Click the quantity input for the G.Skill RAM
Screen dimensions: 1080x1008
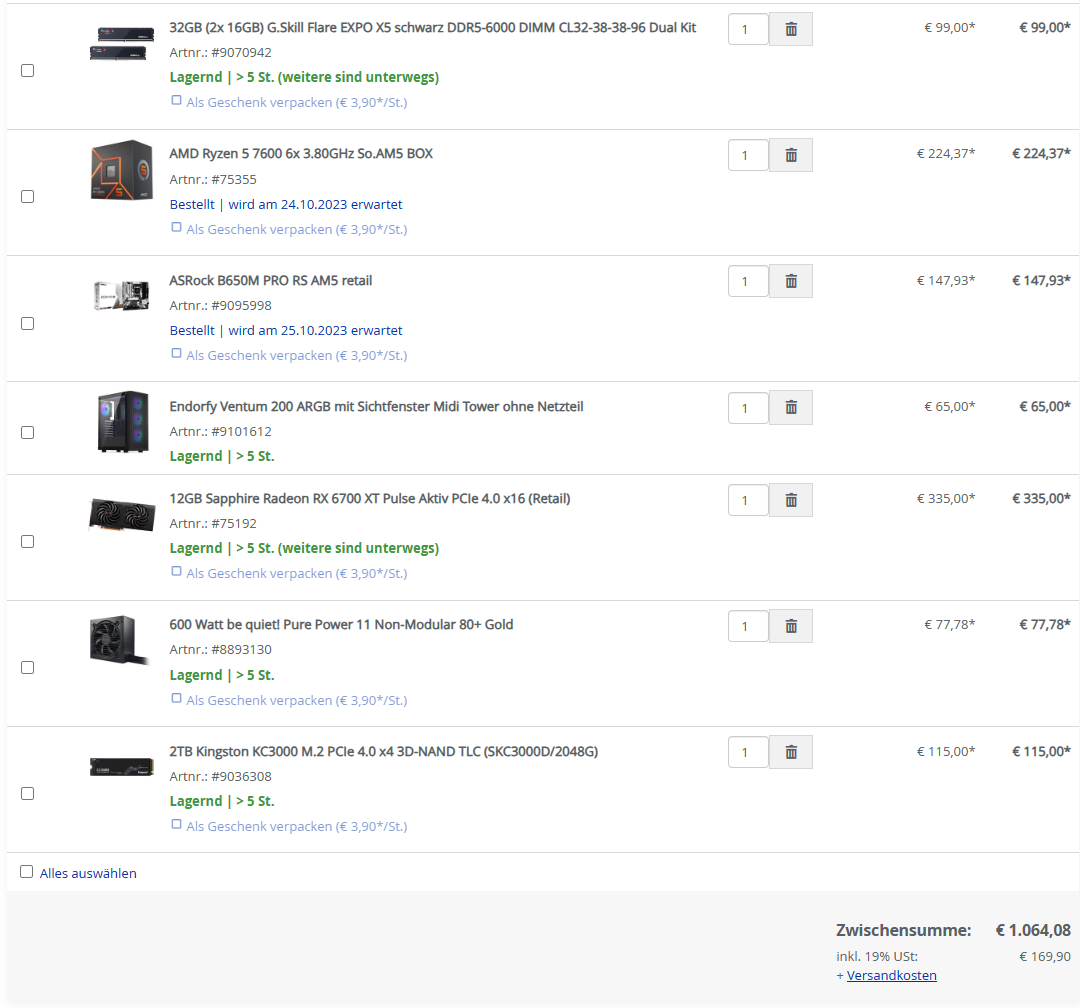(x=747, y=29)
